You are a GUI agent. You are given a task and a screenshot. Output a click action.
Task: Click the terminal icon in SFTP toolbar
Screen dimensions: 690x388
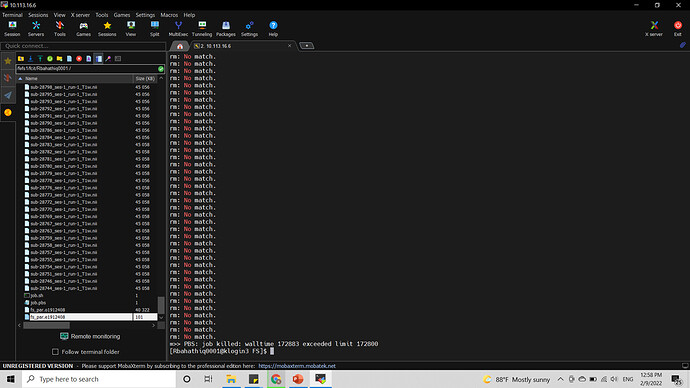[x=118, y=59]
